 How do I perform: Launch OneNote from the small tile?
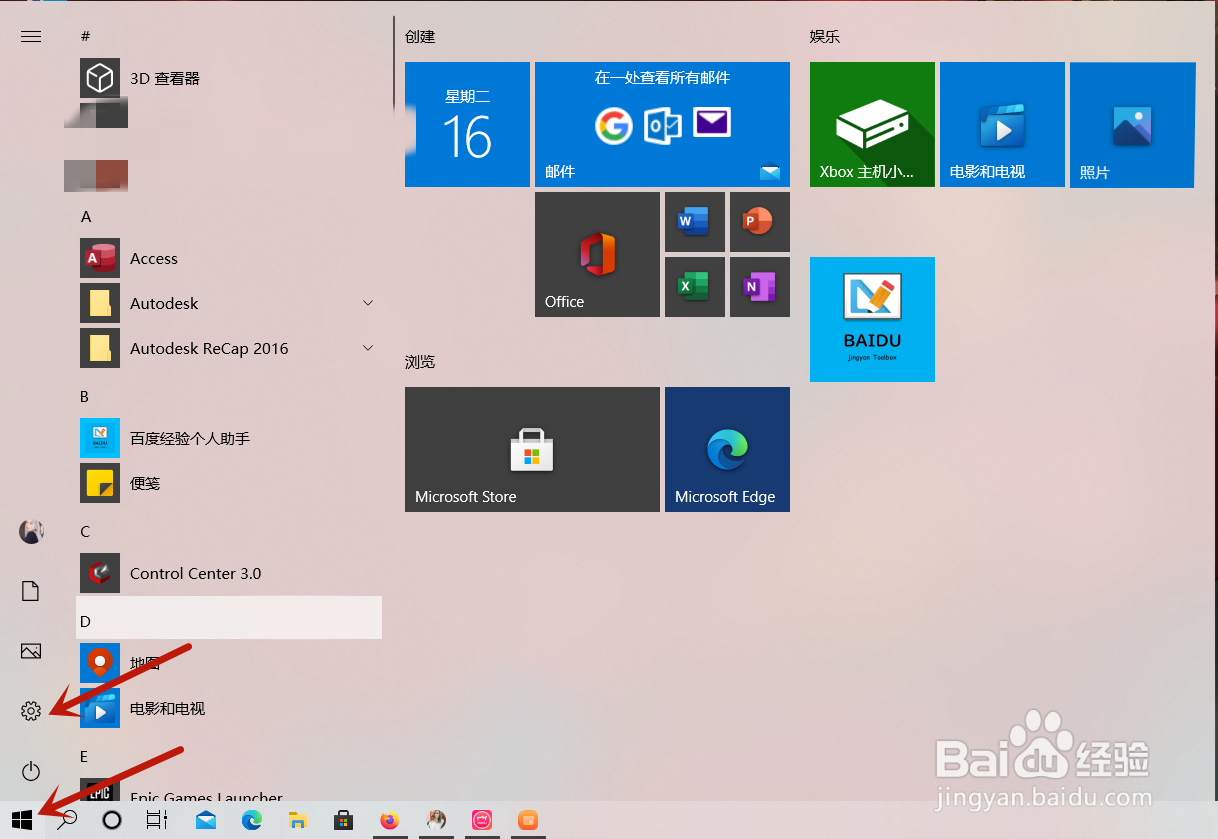coord(760,287)
